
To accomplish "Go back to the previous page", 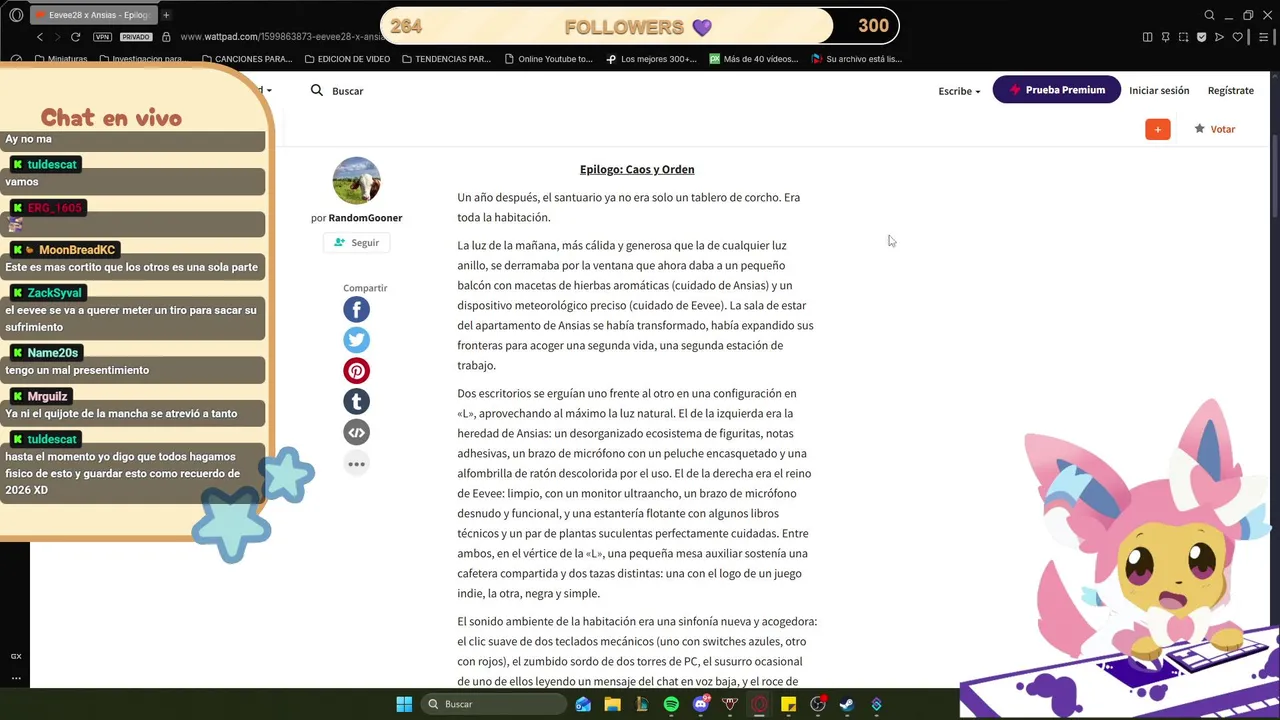I will pyautogui.click(x=40, y=37).
